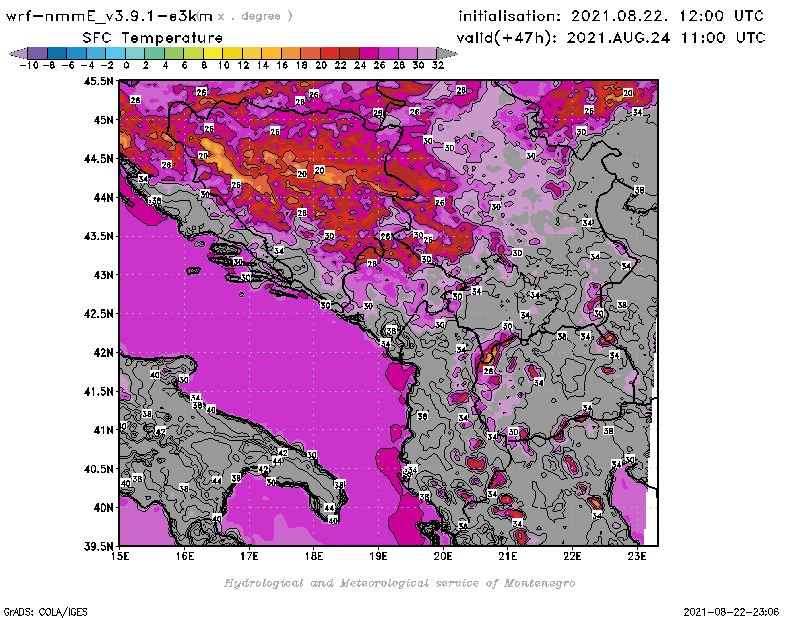Click the '21E' longitude label
Image resolution: width=800 pixels, height=618 pixels.
point(508,556)
